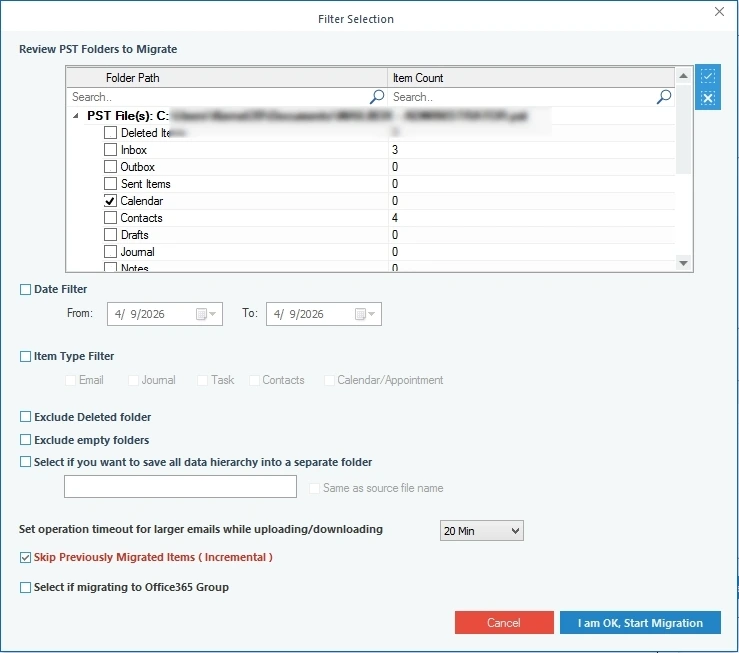Open the To date calendar picker
The image size is (739, 653).
[365, 314]
